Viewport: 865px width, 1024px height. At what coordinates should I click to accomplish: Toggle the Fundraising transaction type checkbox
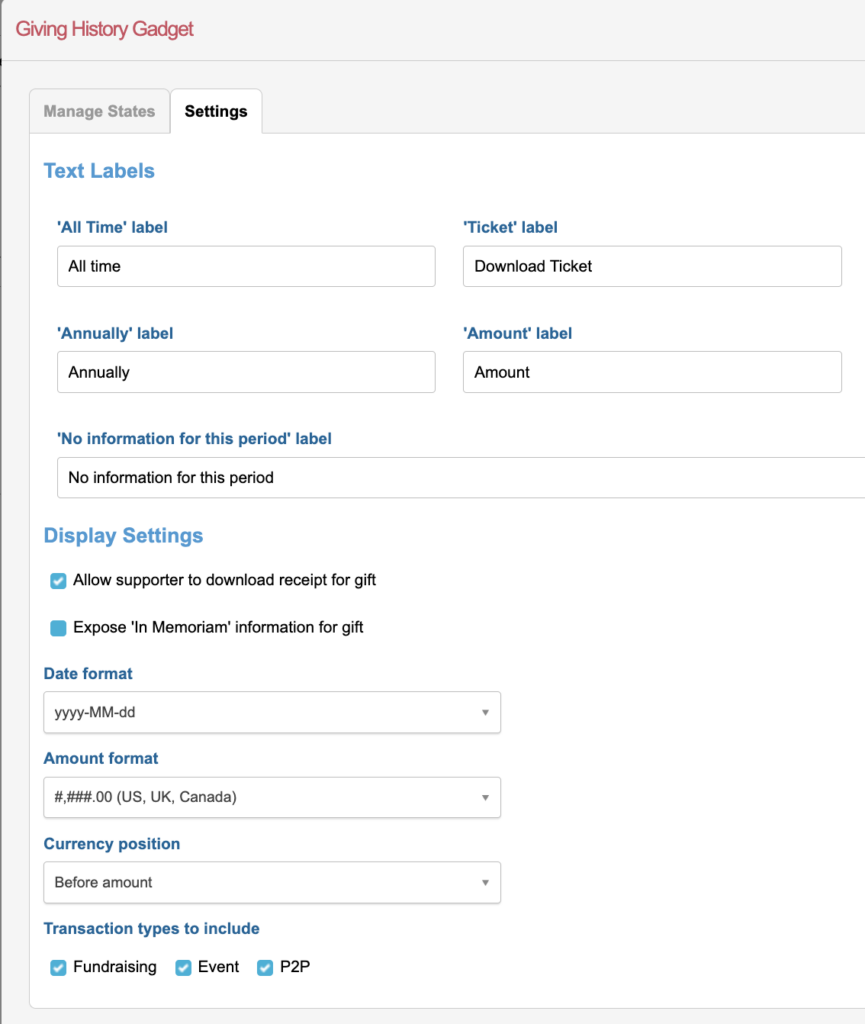(58, 968)
